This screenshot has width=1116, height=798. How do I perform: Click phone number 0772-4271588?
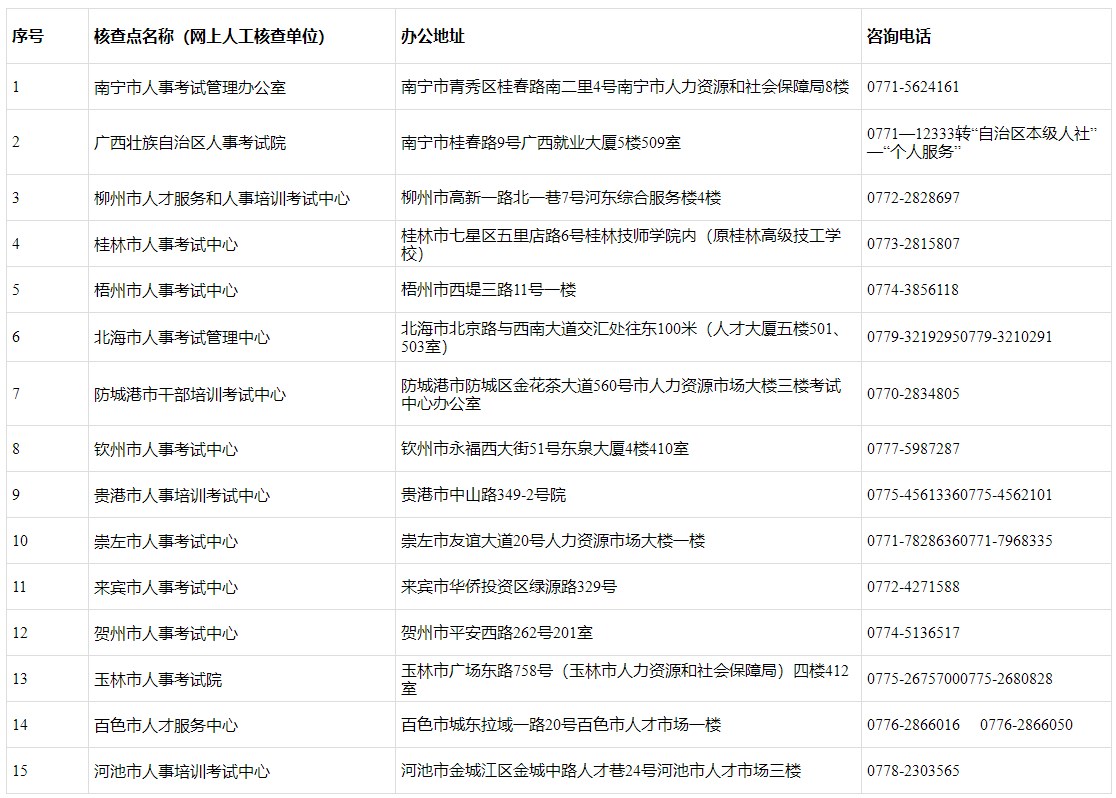pos(913,587)
